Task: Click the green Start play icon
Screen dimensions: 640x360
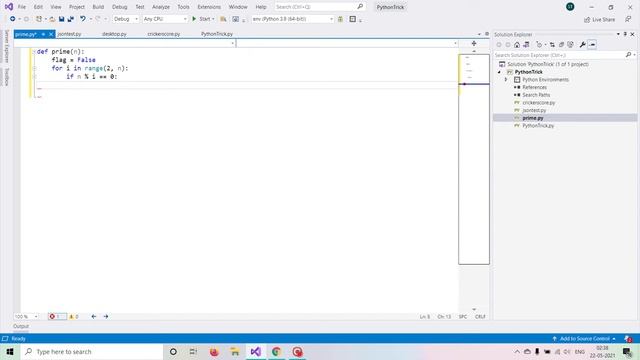Action: coord(194,19)
